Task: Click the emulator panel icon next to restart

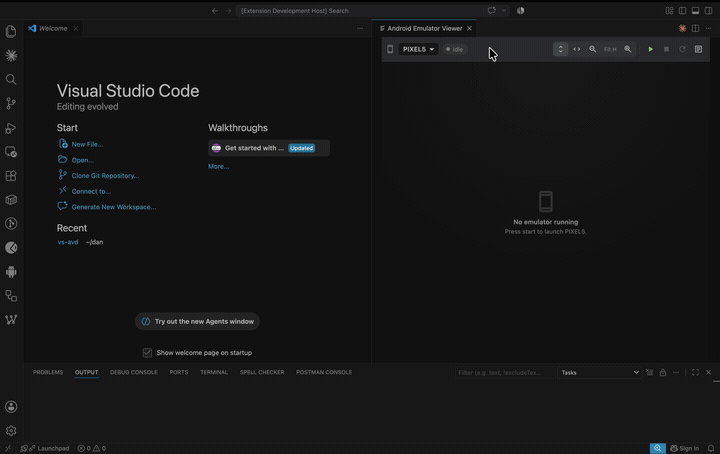Action: pyautogui.click(x=698, y=49)
